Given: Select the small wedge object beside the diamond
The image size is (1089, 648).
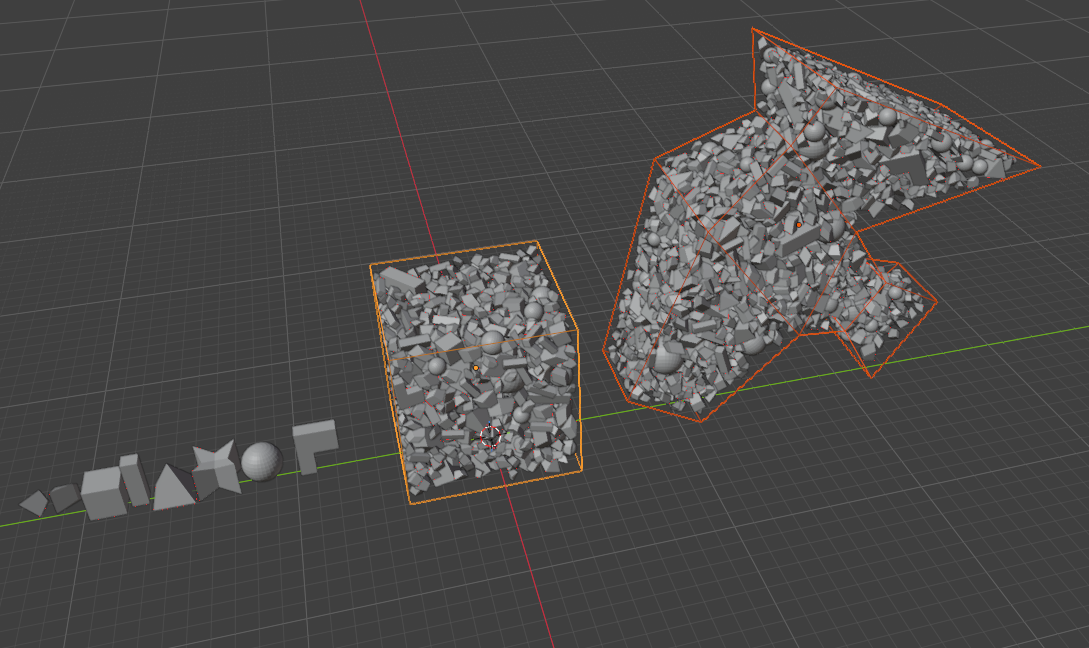Looking at the screenshot, I should pyautogui.click(x=64, y=497).
